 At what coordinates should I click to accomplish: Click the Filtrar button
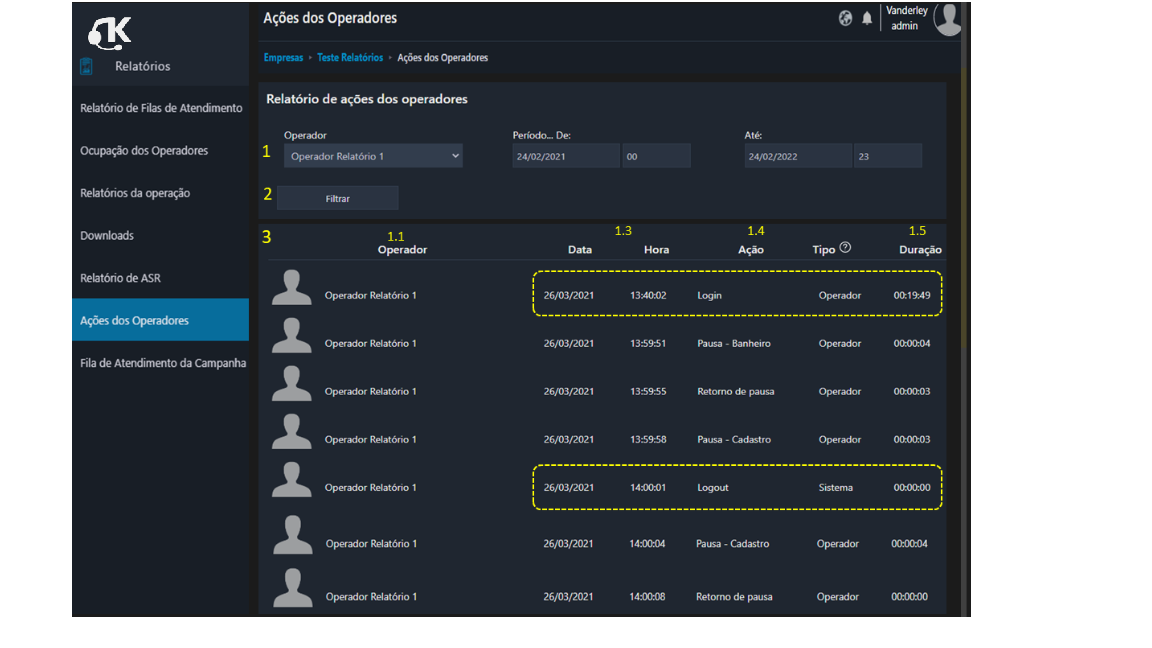(338, 198)
